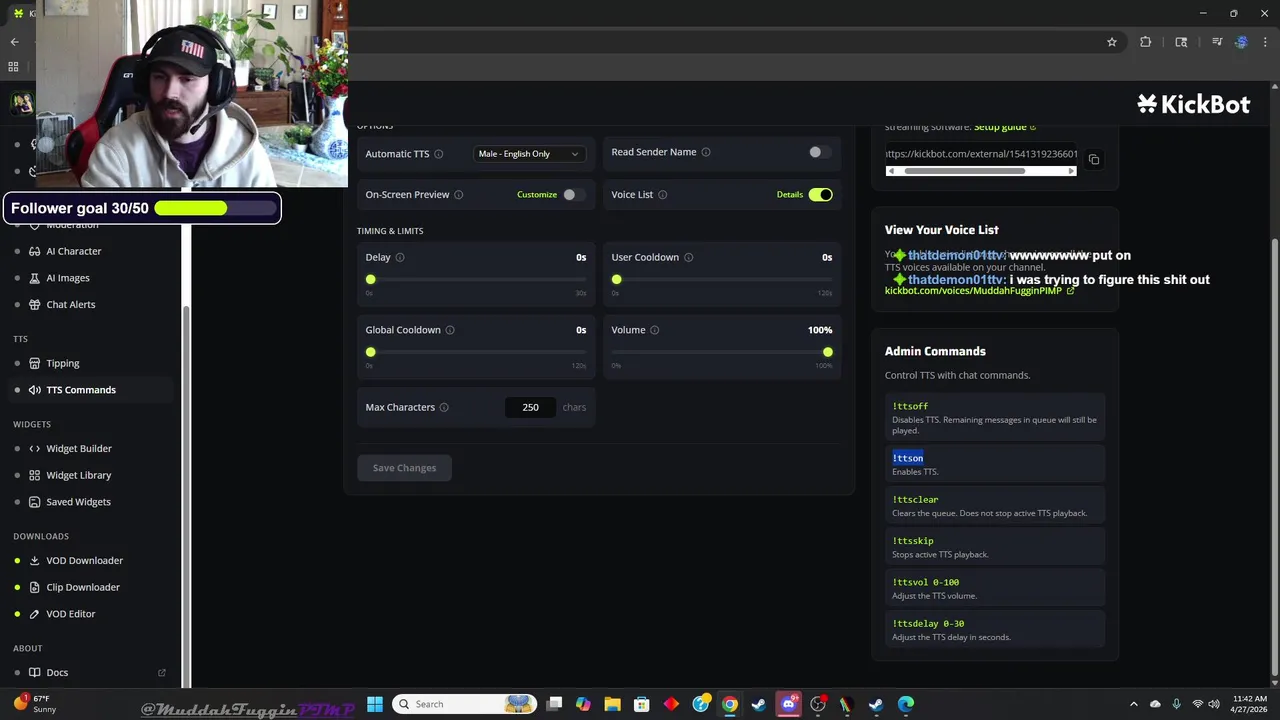Open the VOD Downloader page
The image size is (1280, 720).
84,561
